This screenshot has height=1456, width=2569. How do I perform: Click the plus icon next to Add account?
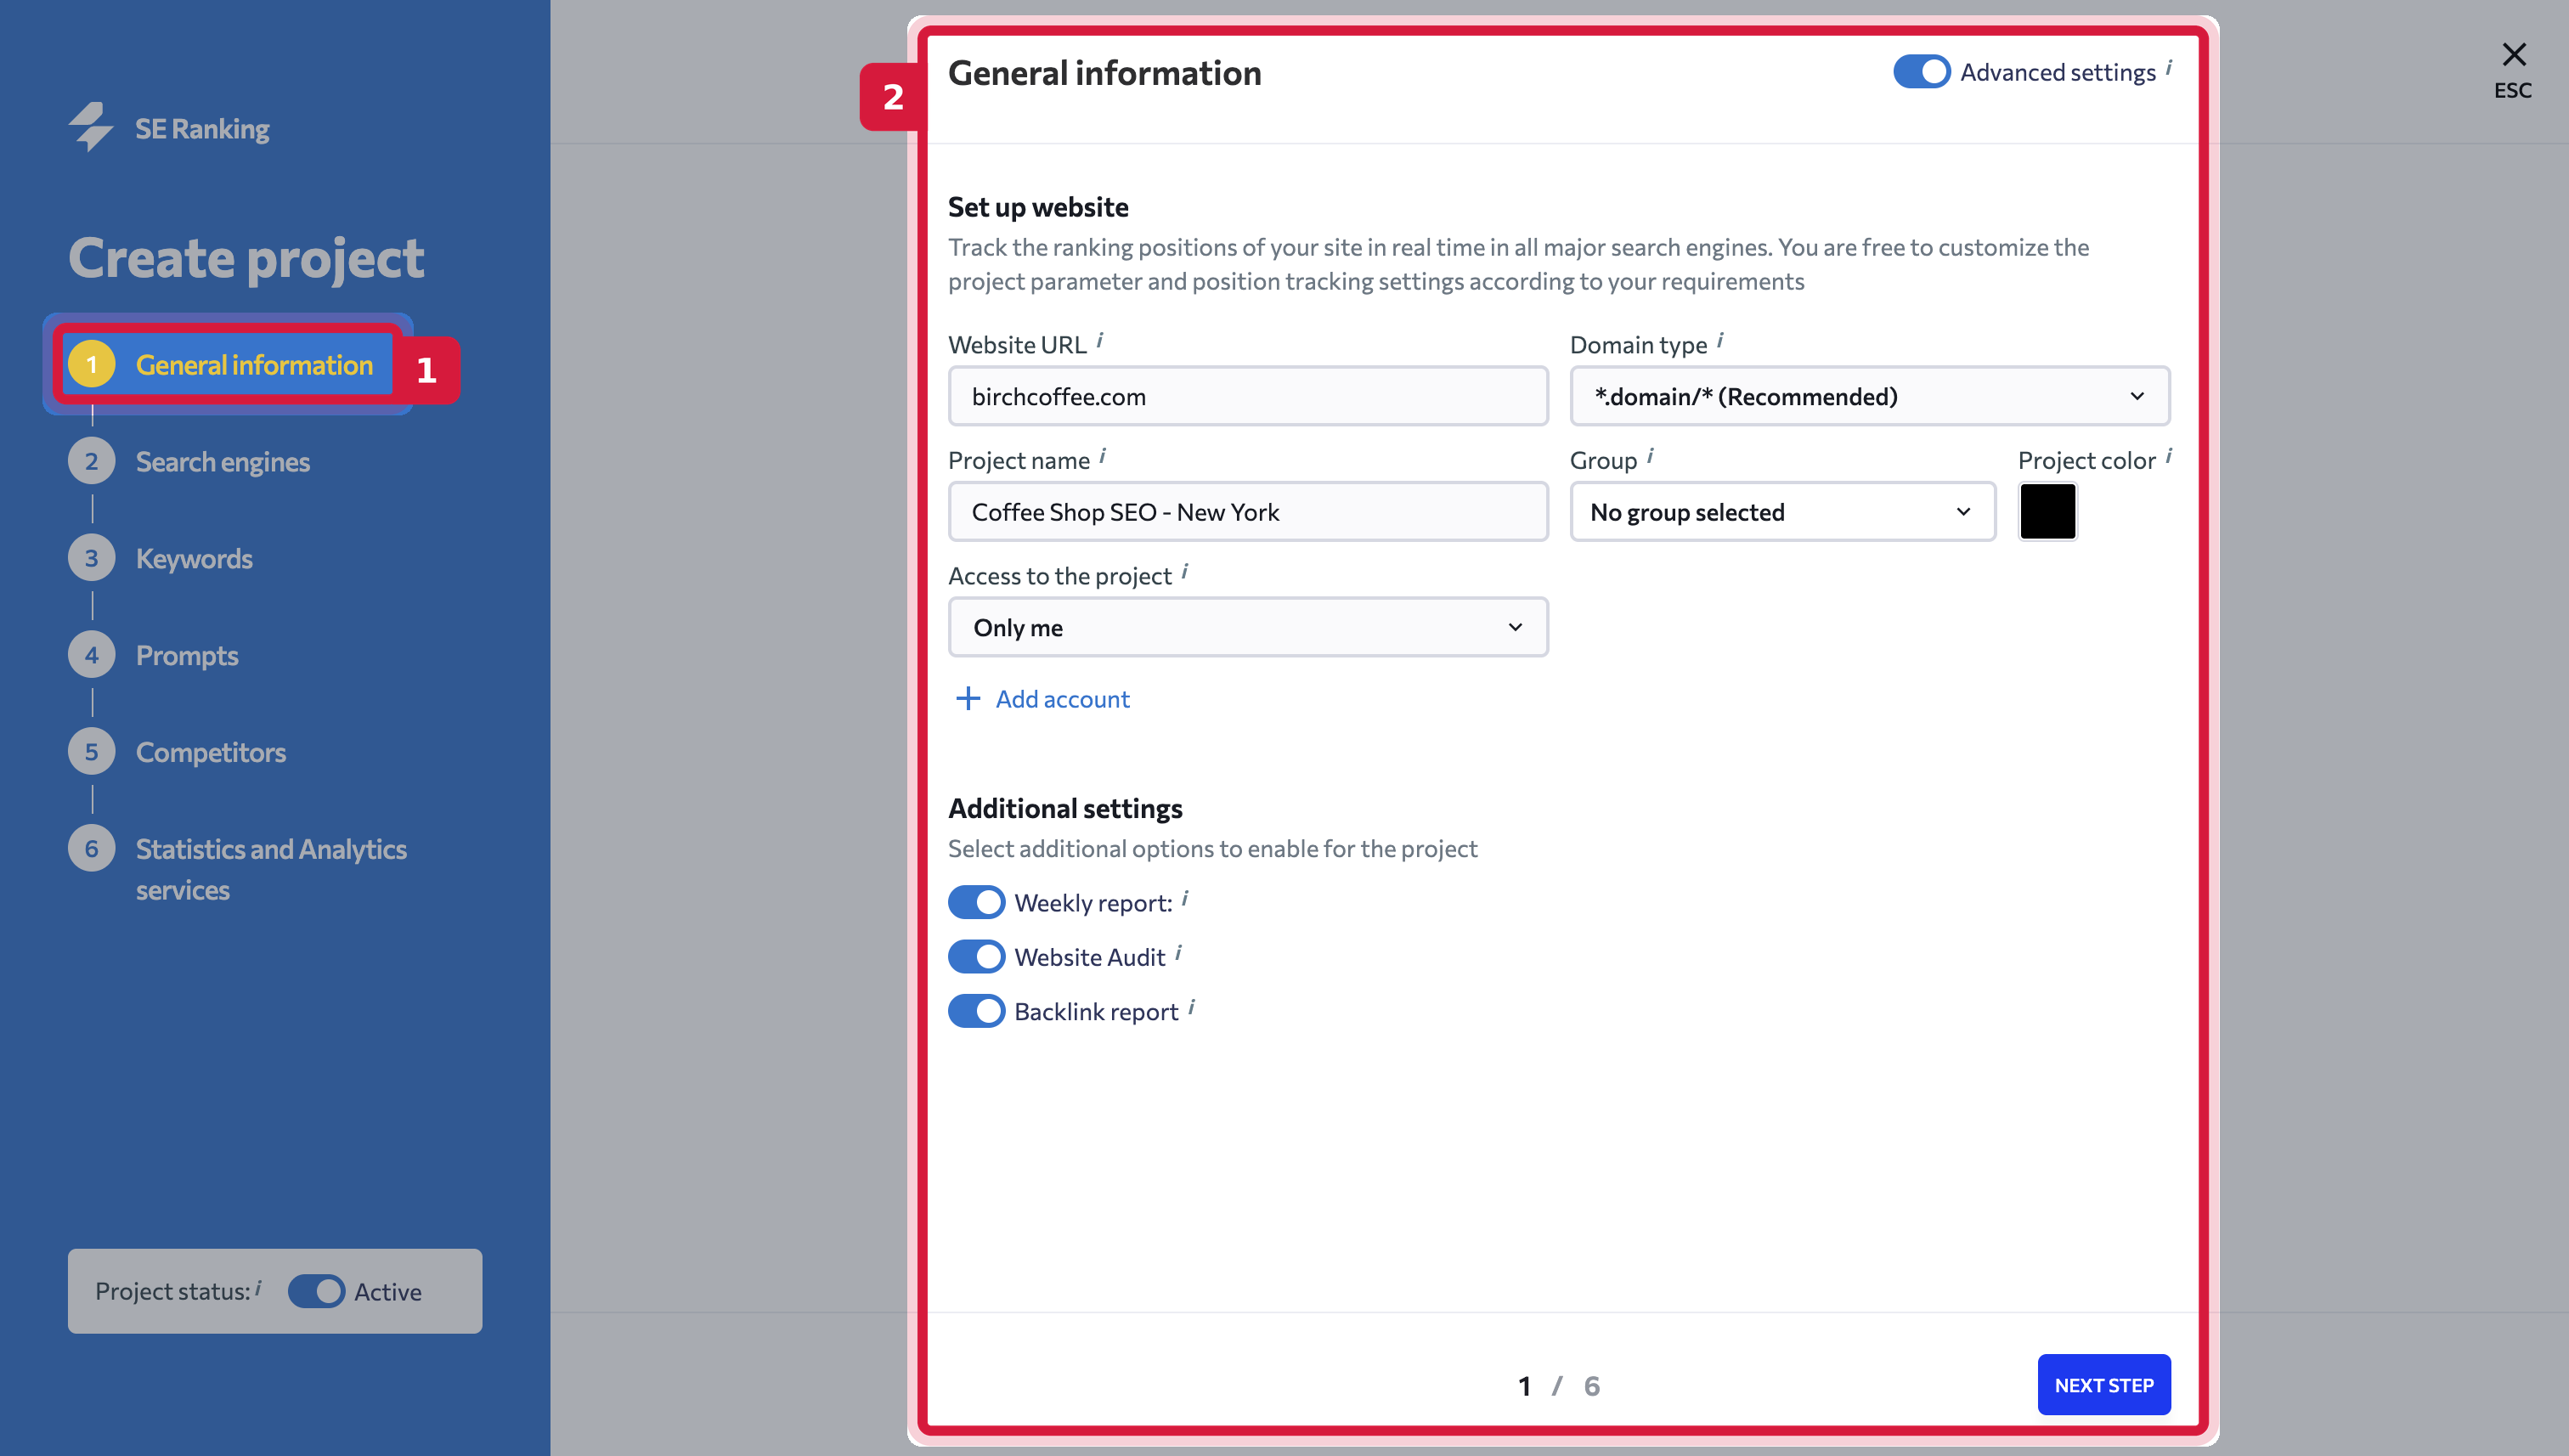pos(968,698)
